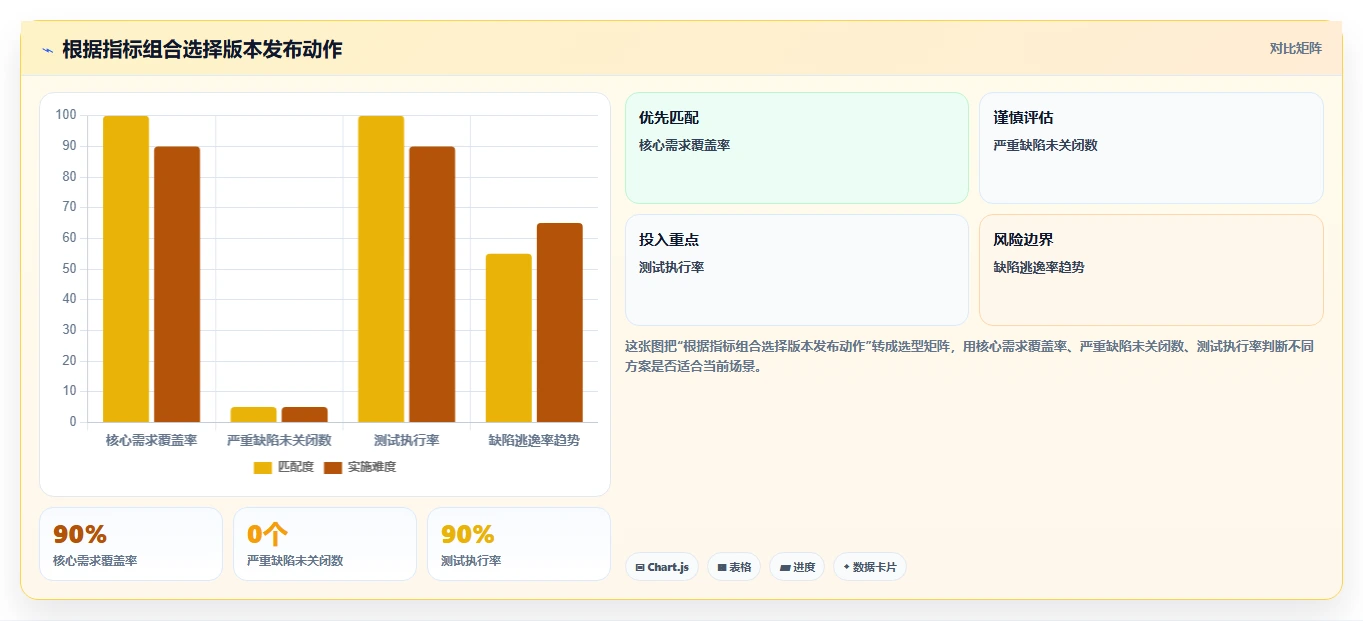Image resolution: width=1363 pixels, height=621 pixels.
Task: Click the Chart.js tag
Action: (662, 567)
